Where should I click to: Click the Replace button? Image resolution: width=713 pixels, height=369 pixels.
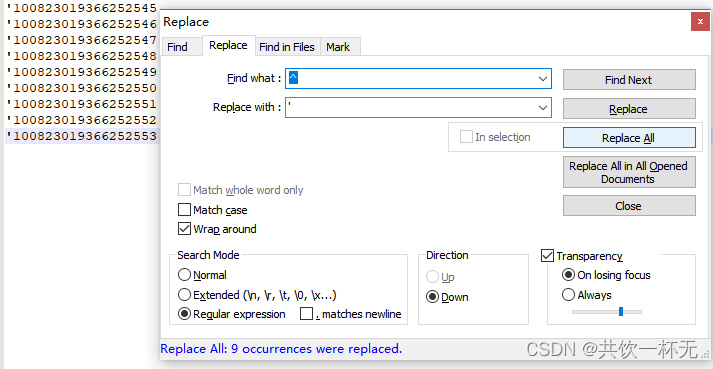pos(629,109)
